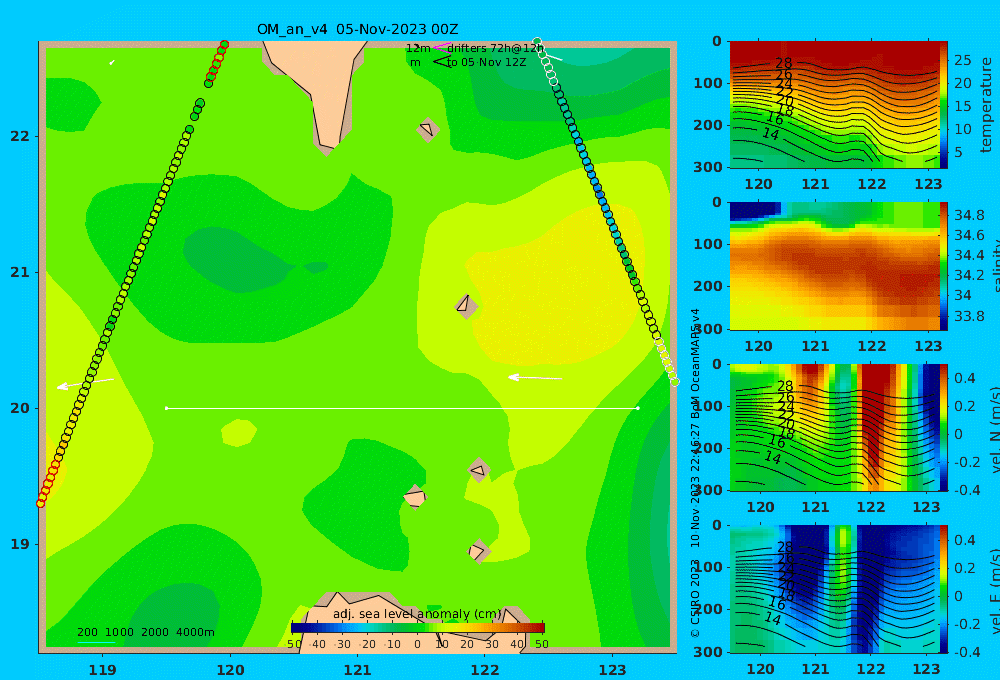Click the black arrow legend symbol beside "to 05 Nov 12Z"
The image size is (1000, 680).
441,62
